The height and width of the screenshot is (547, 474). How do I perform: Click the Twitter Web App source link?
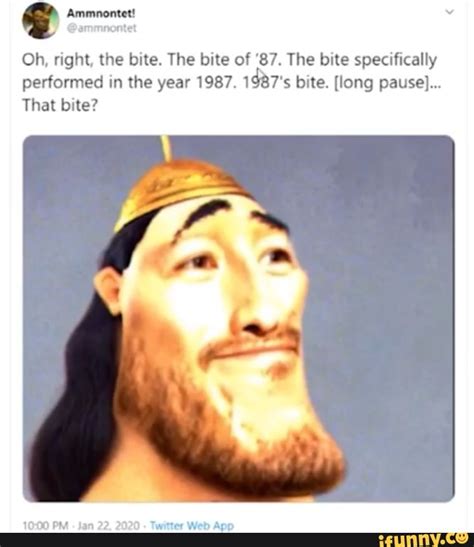pyautogui.click(x=192, y=525)
